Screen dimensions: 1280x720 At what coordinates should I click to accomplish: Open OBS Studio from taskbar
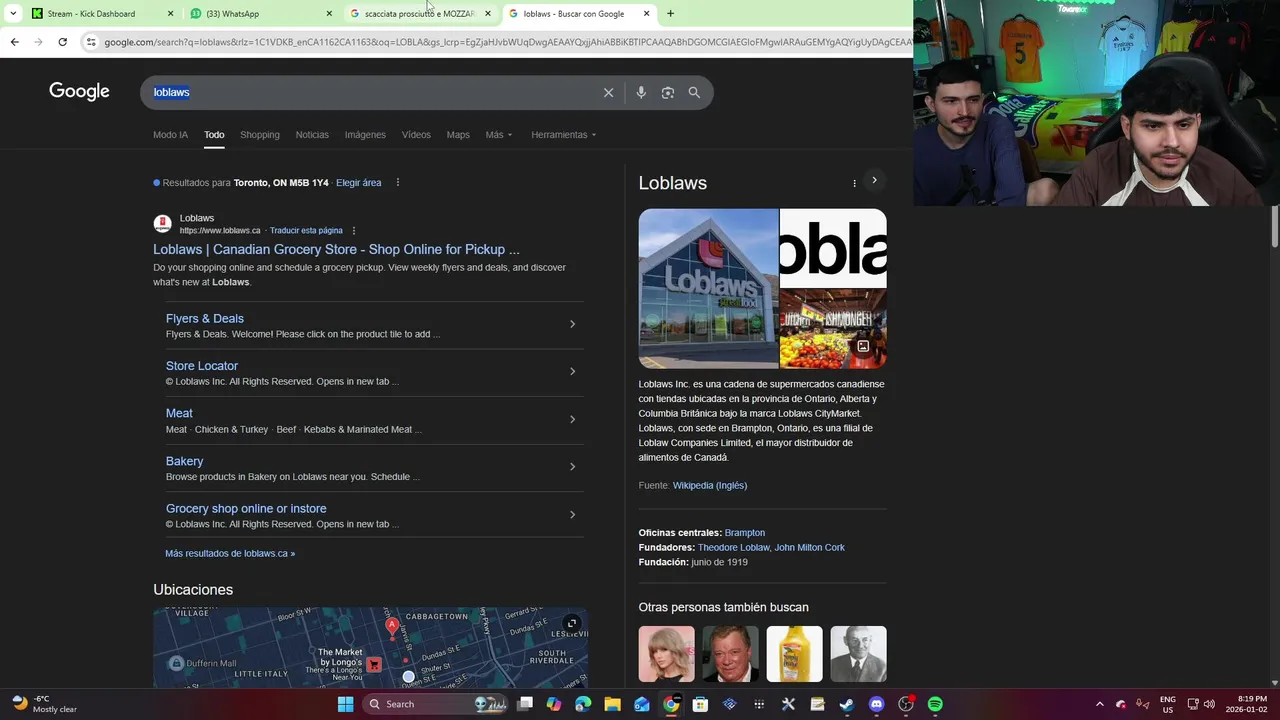(906, 704)
